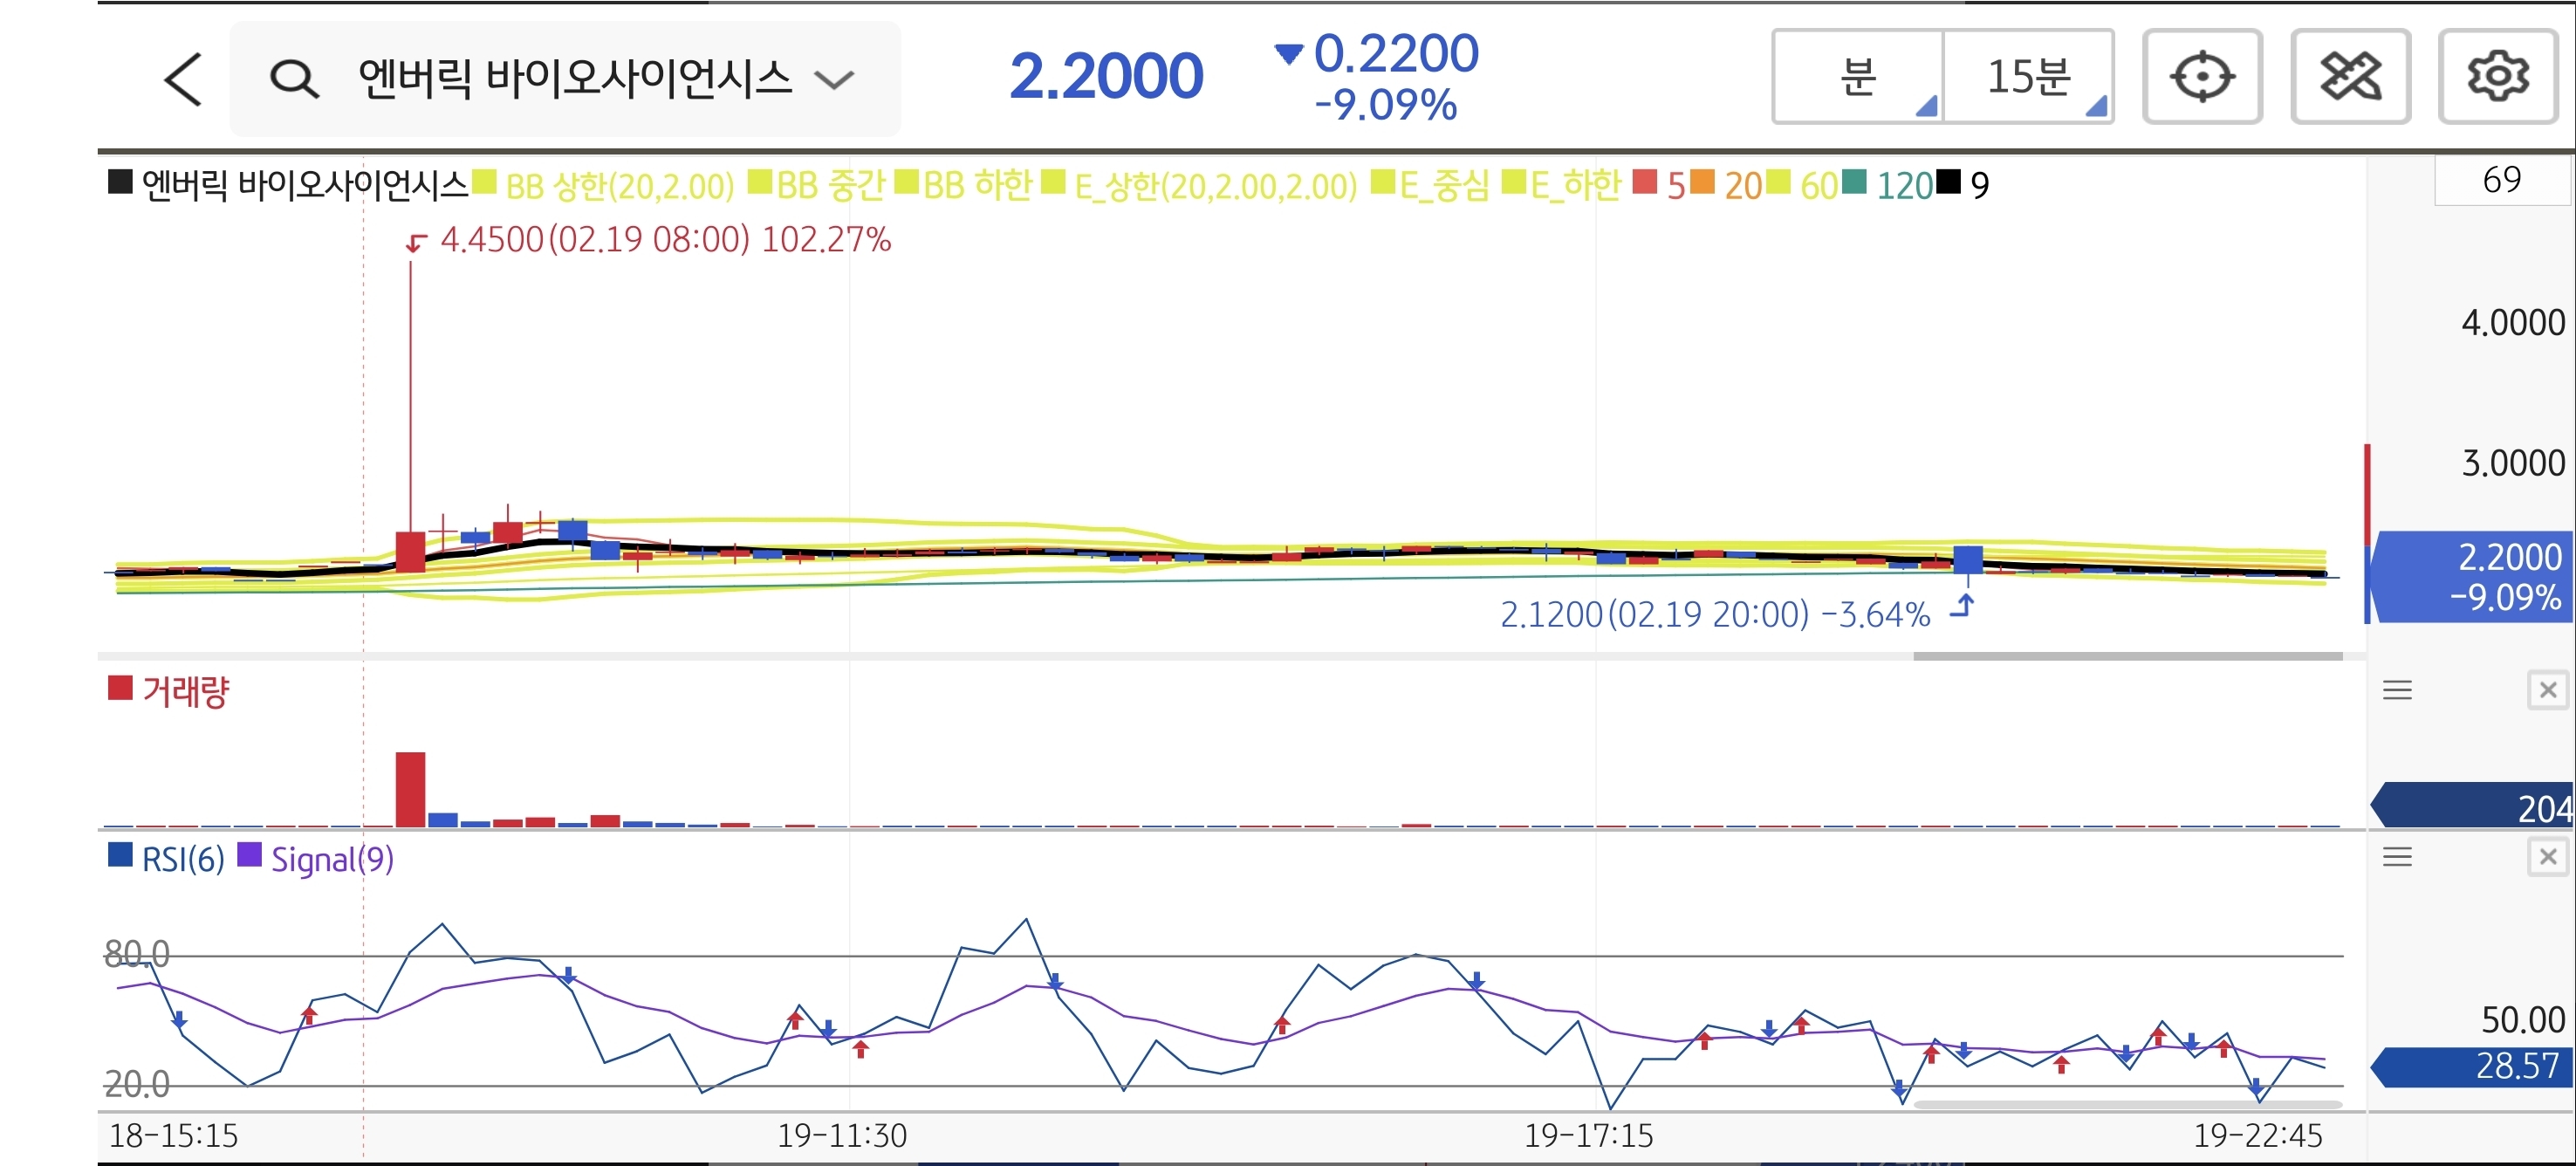Click the search magnifier icon
Viewport: 2576px width, 1166px height.
pos(294,79)
